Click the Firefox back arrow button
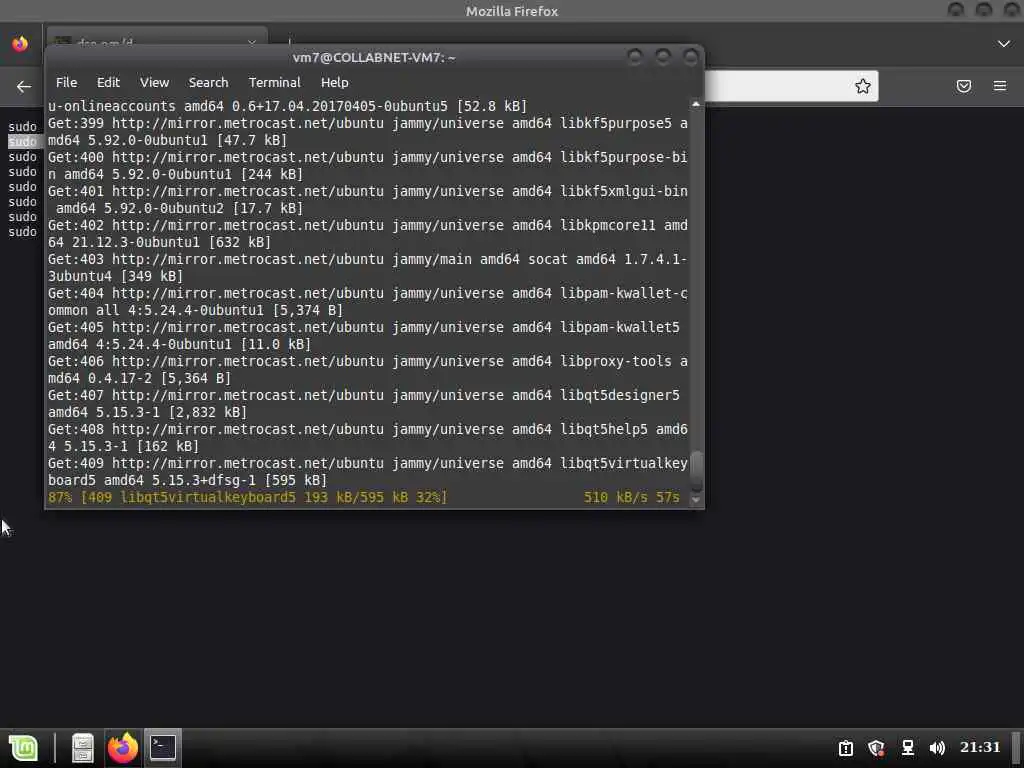Screen dimensions: 1024x768 point(24,86)
